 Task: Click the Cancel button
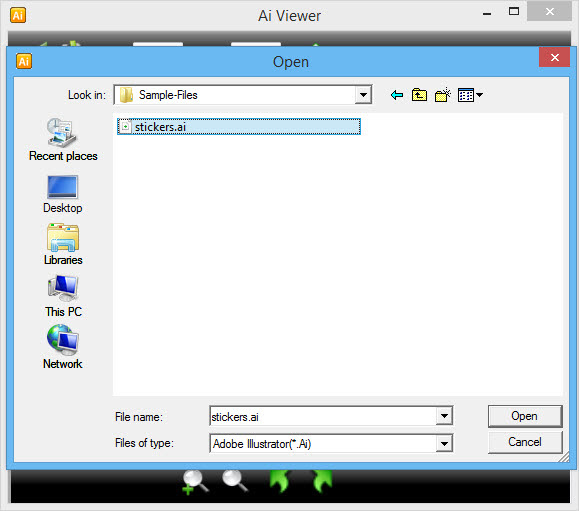525,442
